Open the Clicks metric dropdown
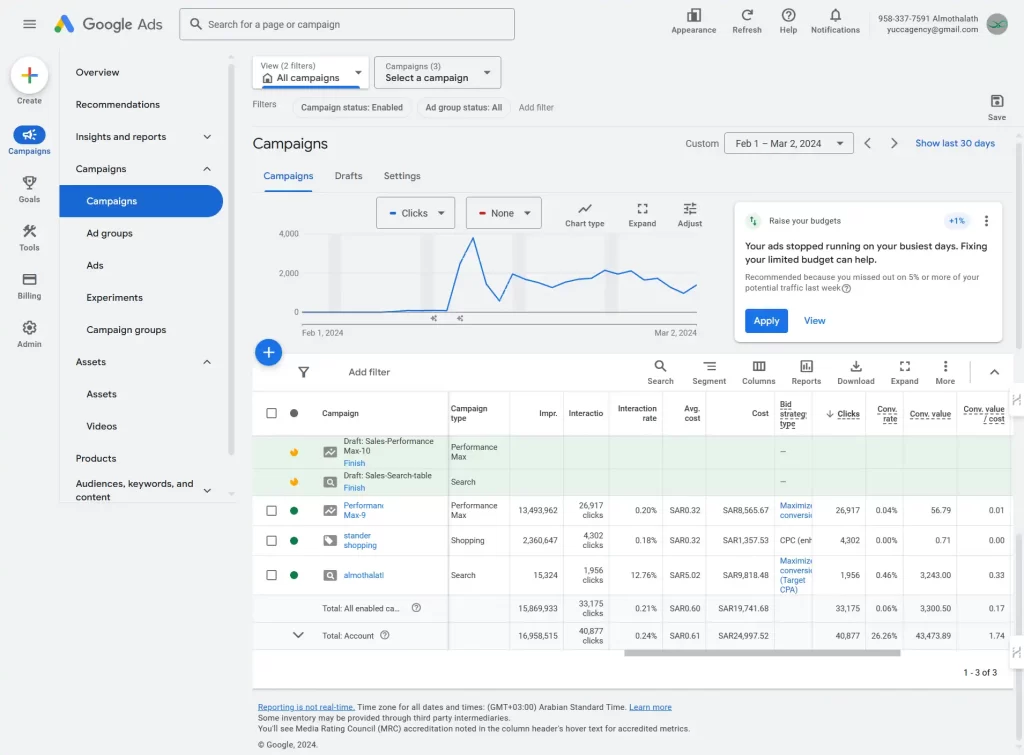This screenshot has height=755, width=1024. [415, 213]
